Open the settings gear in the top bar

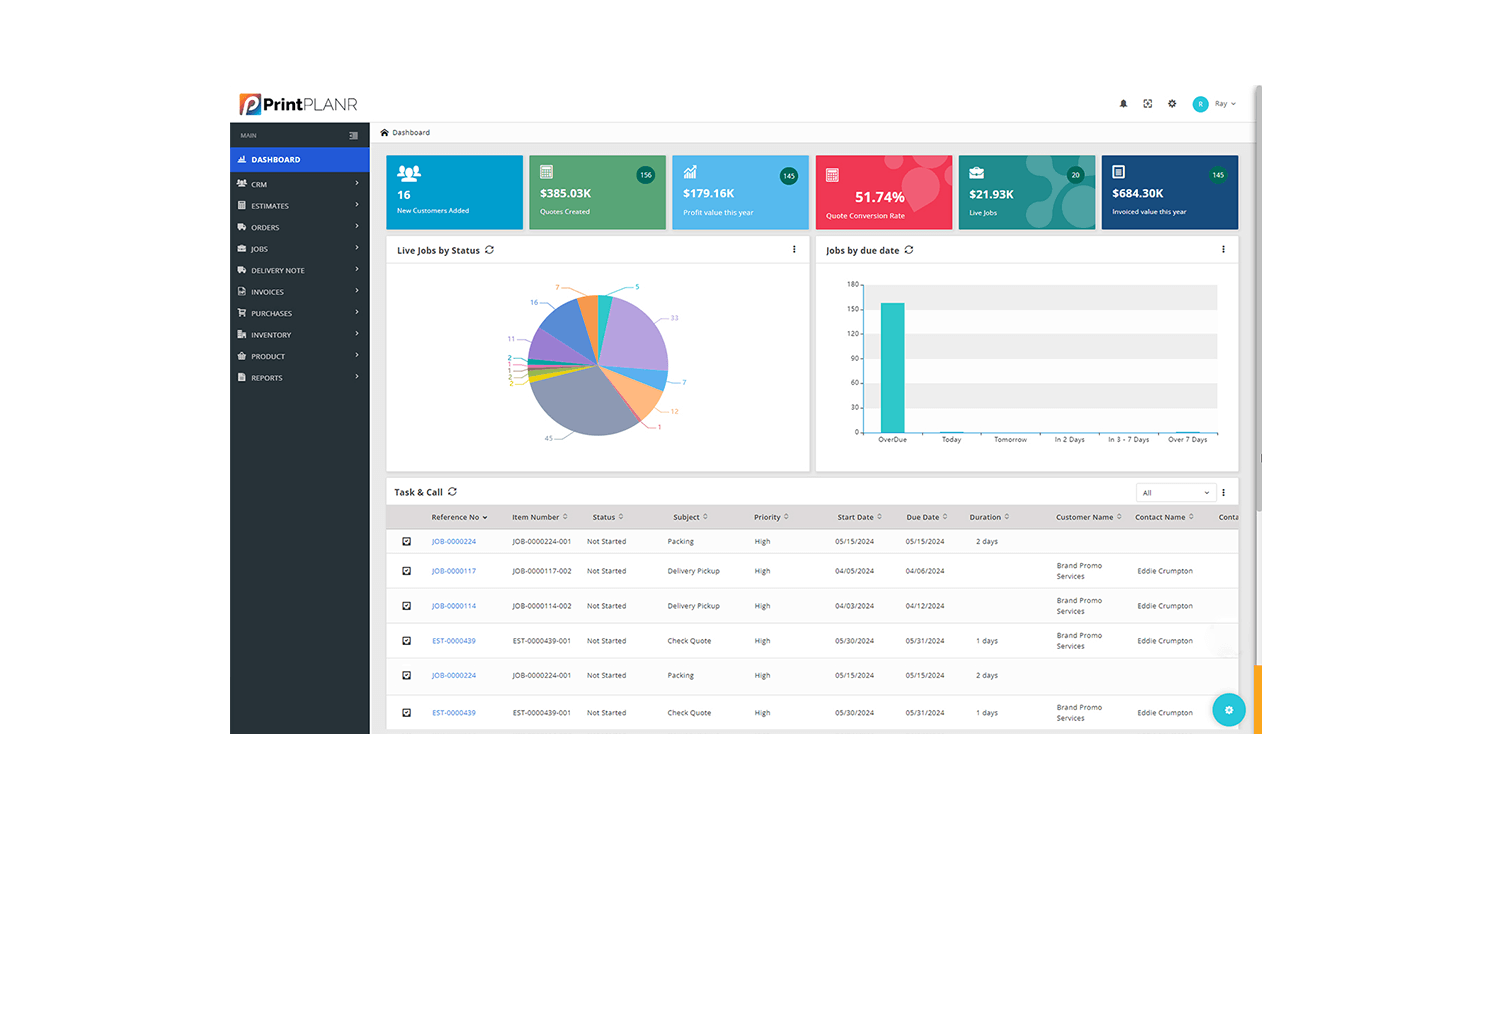pyautogui.click(x=1171, y=103)
